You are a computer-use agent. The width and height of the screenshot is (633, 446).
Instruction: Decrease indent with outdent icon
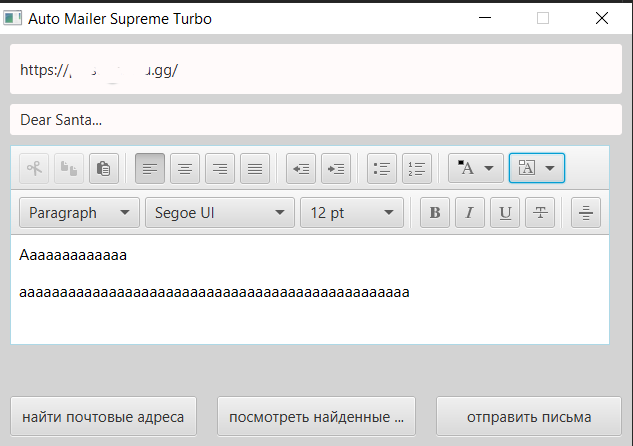tap(301, 168)
